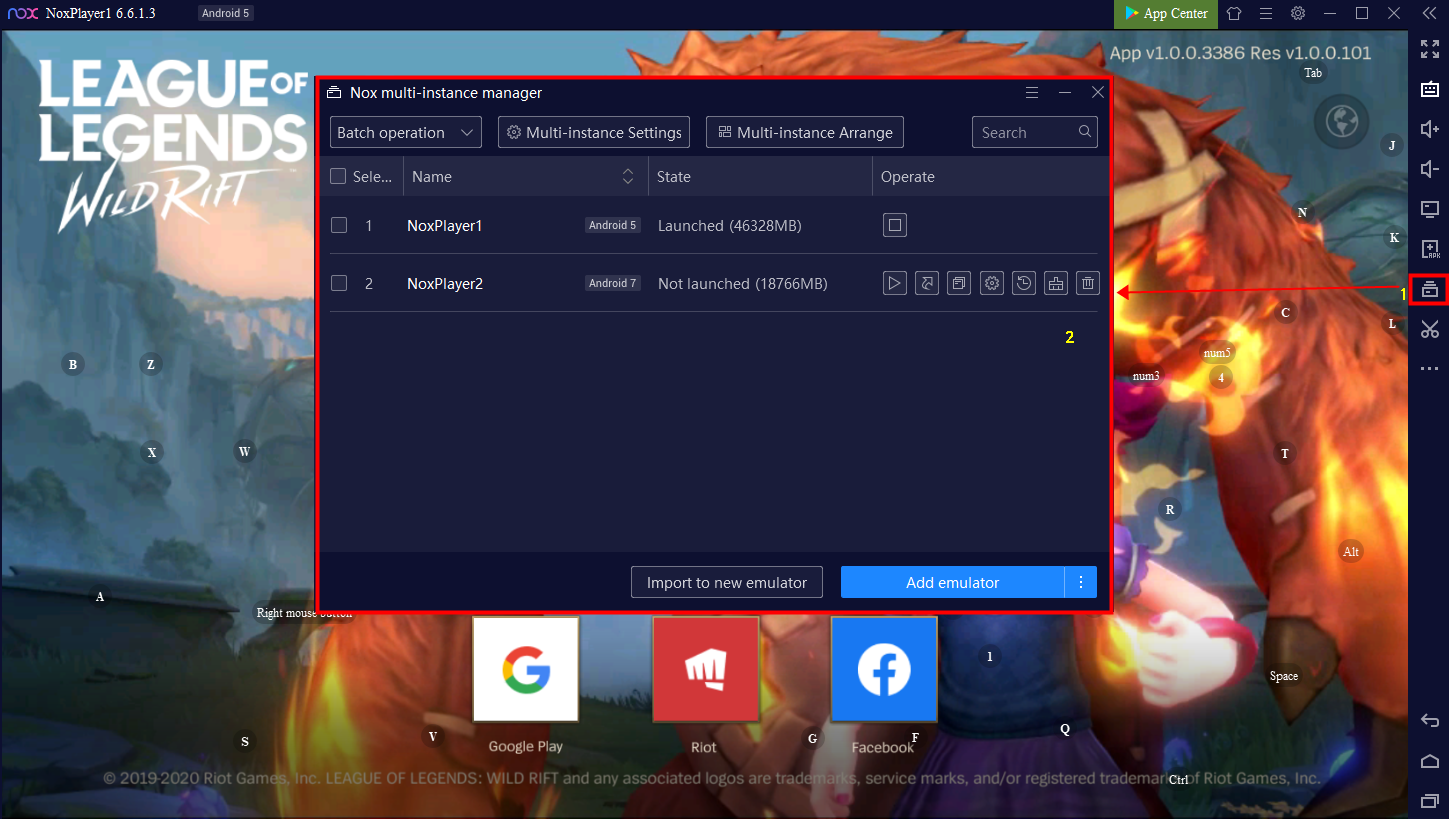The height and width of the screenshot is (819, 1449).
Task: Open backup and restore for NoxPlayer2
Action: 1024,284
